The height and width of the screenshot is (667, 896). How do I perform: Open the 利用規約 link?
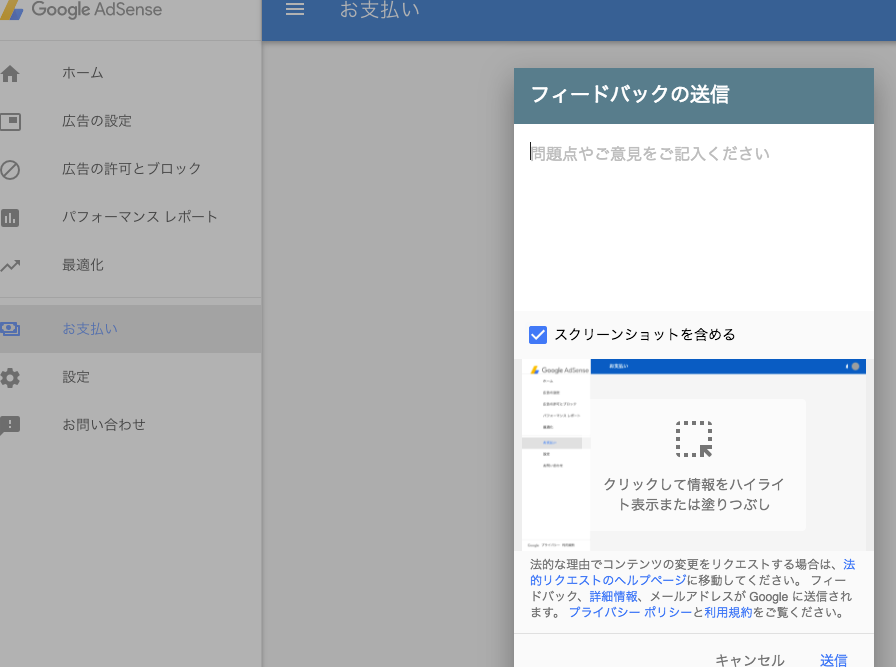pos(728,612)
